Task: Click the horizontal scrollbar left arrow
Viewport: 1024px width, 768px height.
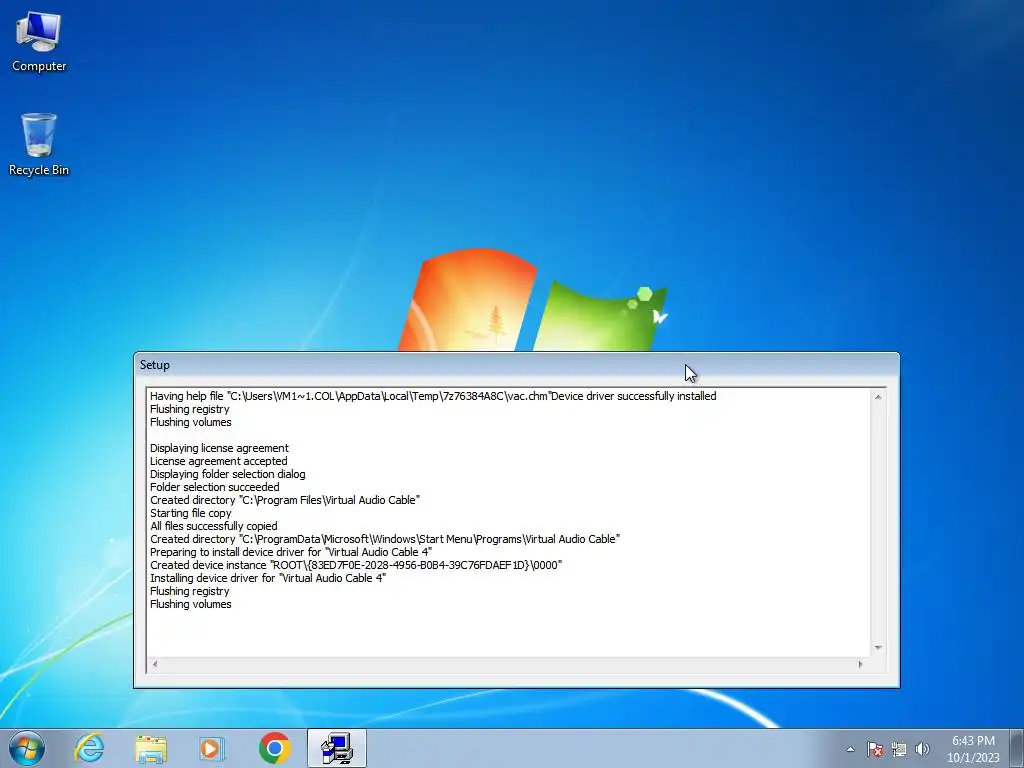Action: pos(155,664)
